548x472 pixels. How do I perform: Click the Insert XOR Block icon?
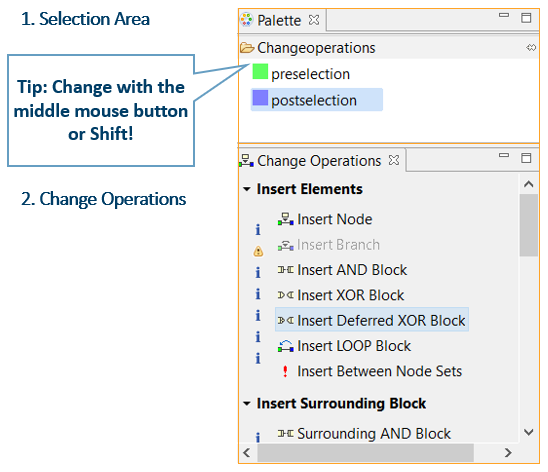tap(286, 295)
